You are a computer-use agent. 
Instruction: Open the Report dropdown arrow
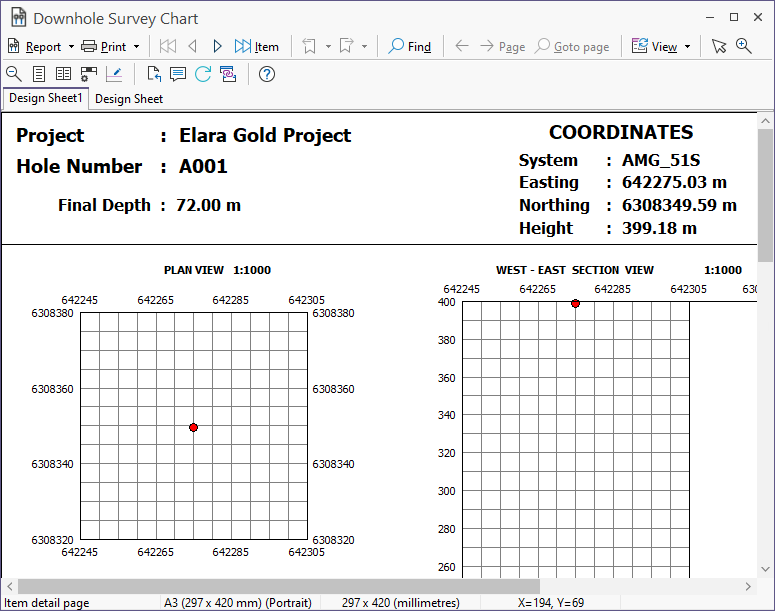click(71, 47)
